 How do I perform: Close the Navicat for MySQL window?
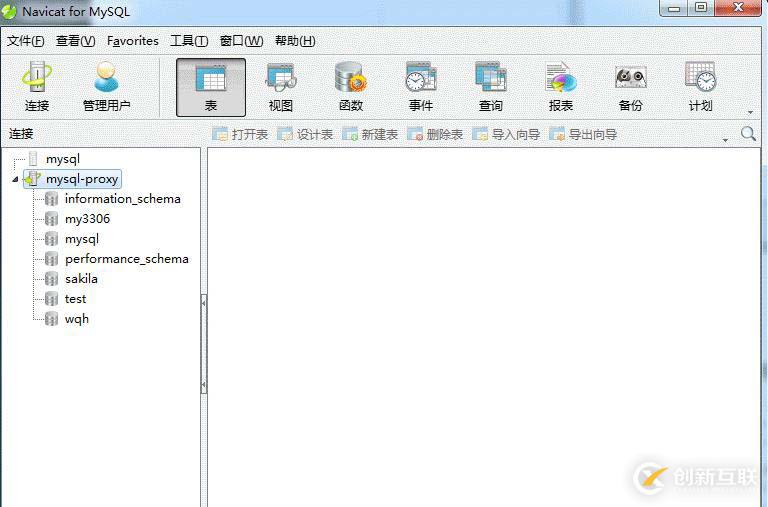pyautogui.click(x=738, y=8)
